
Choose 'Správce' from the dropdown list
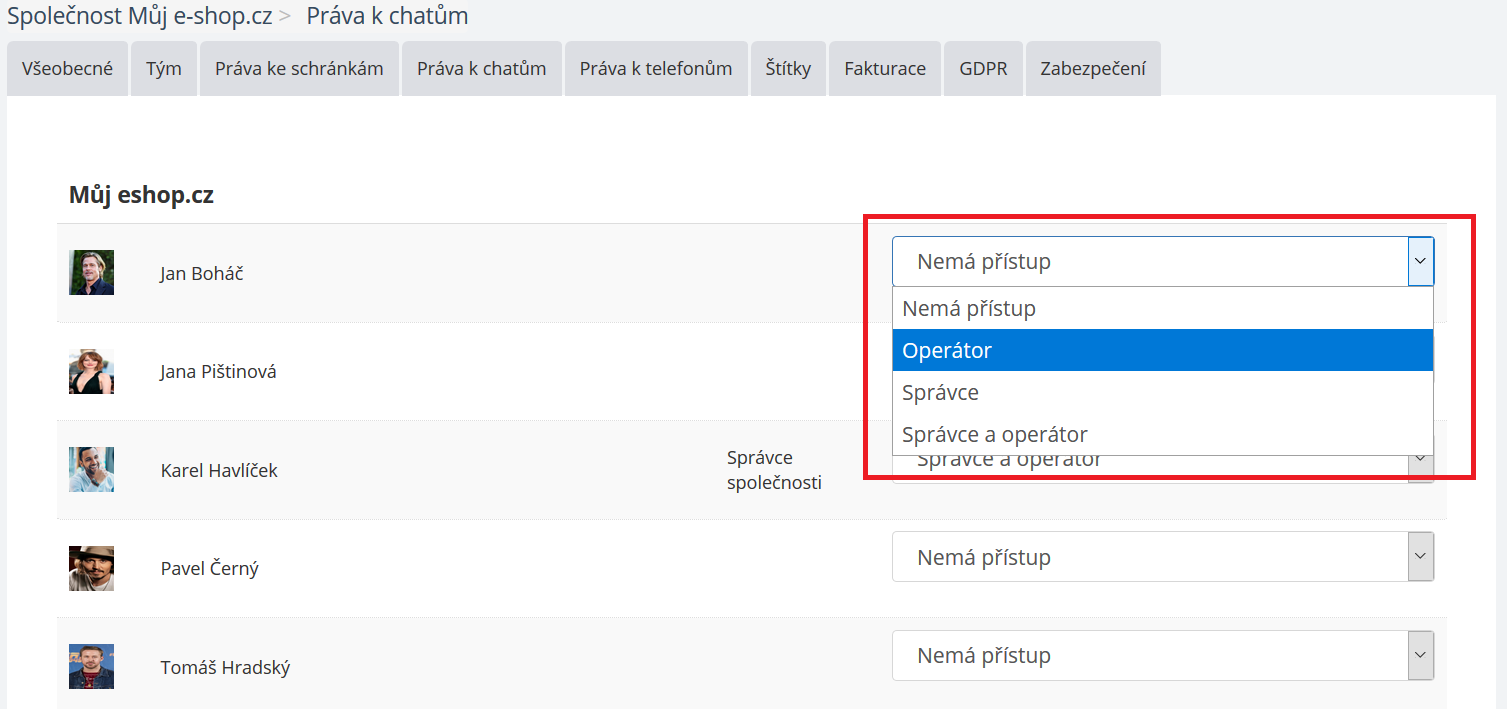pyautogui.click(x=1162, y=392)
